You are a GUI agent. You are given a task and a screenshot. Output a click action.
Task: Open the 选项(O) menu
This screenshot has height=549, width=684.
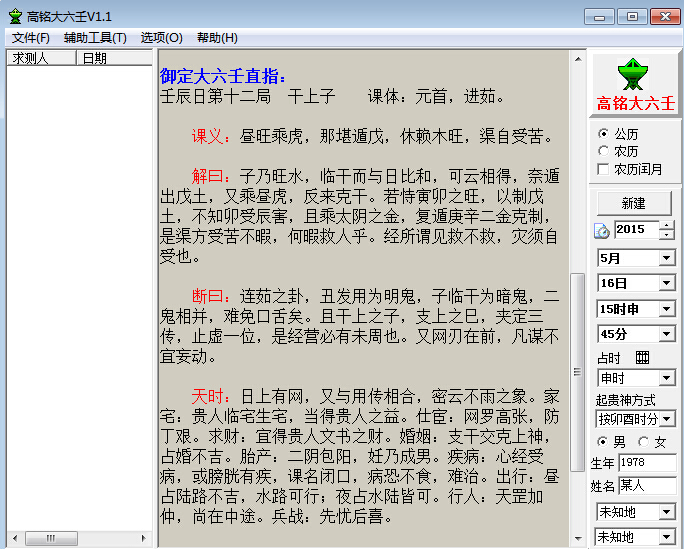pyautogui.click(x=161, y=38)
